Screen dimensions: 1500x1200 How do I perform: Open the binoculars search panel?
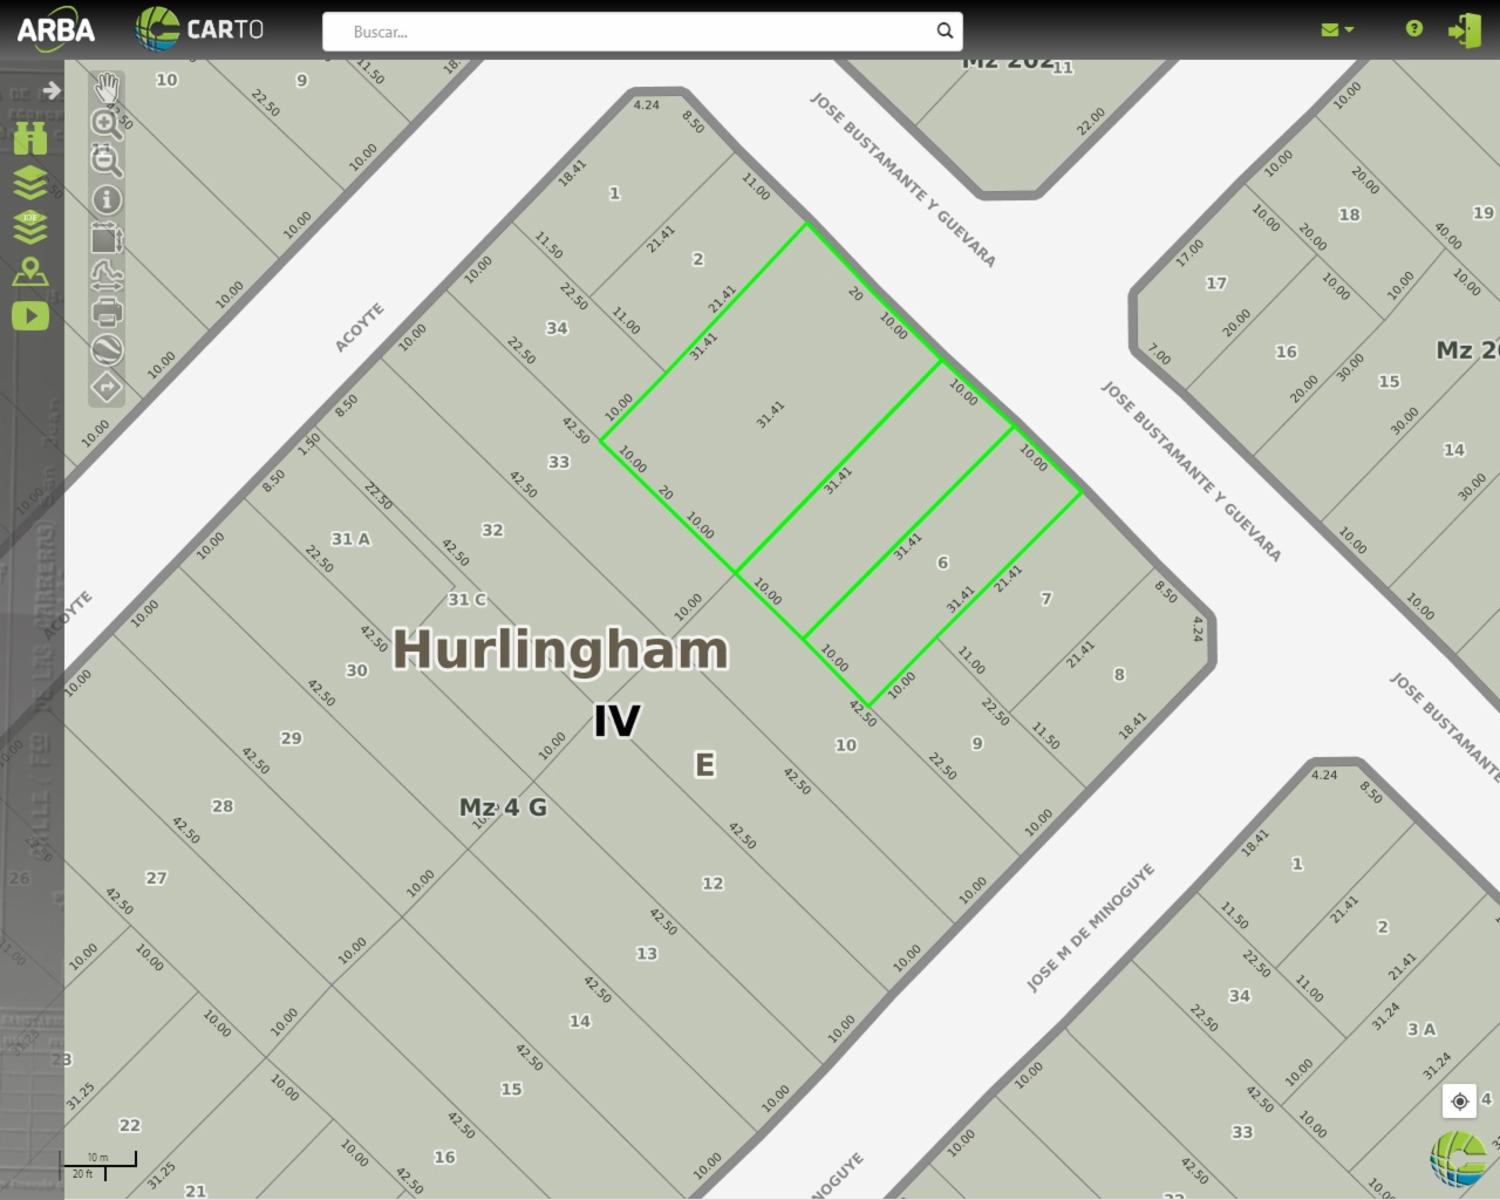tap(30, 138)
